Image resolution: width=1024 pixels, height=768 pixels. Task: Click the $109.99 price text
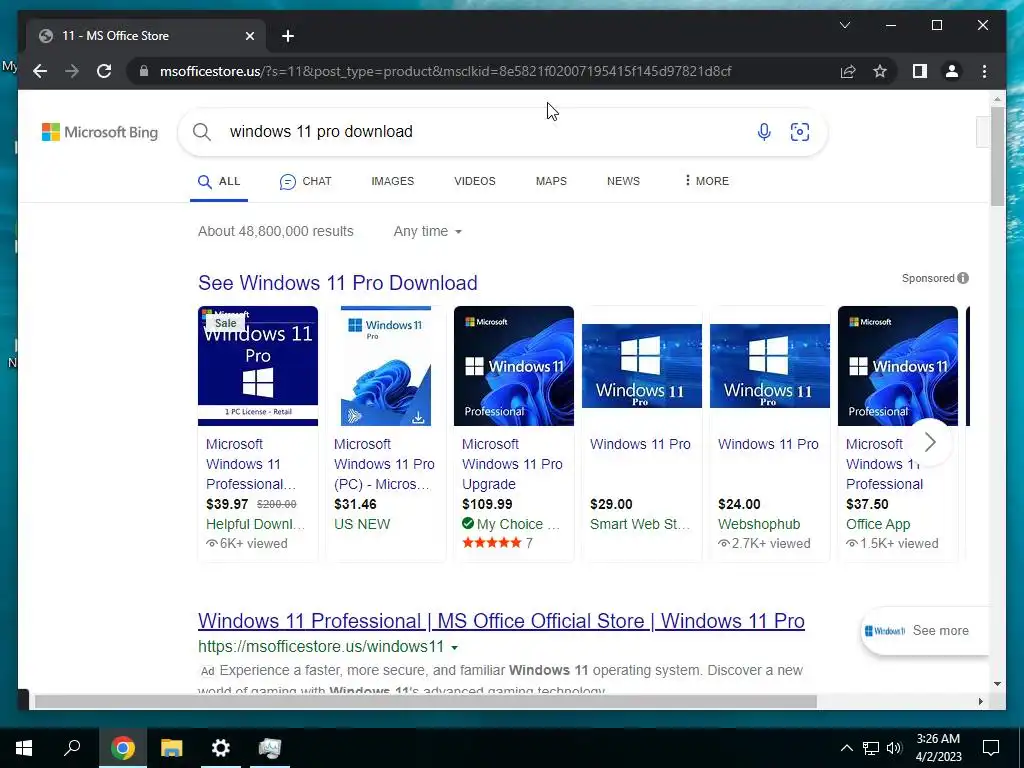[487, 504]
